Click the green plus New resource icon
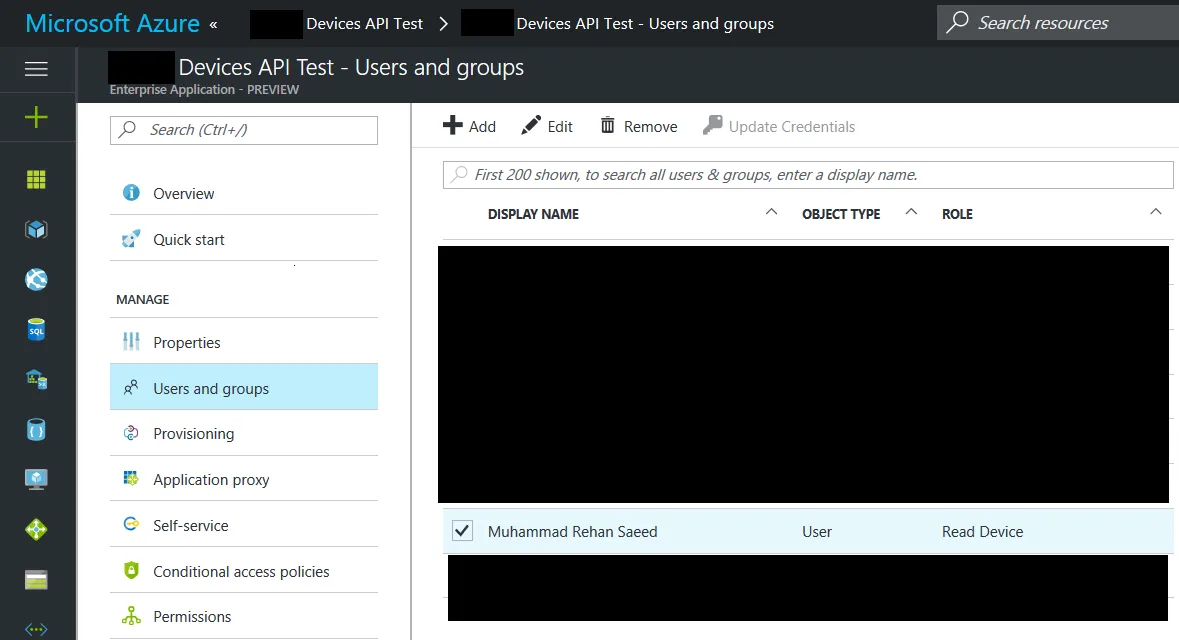The height and width of the screenshot is (640, 1179). pyautogui.click(x=36, y=117)
